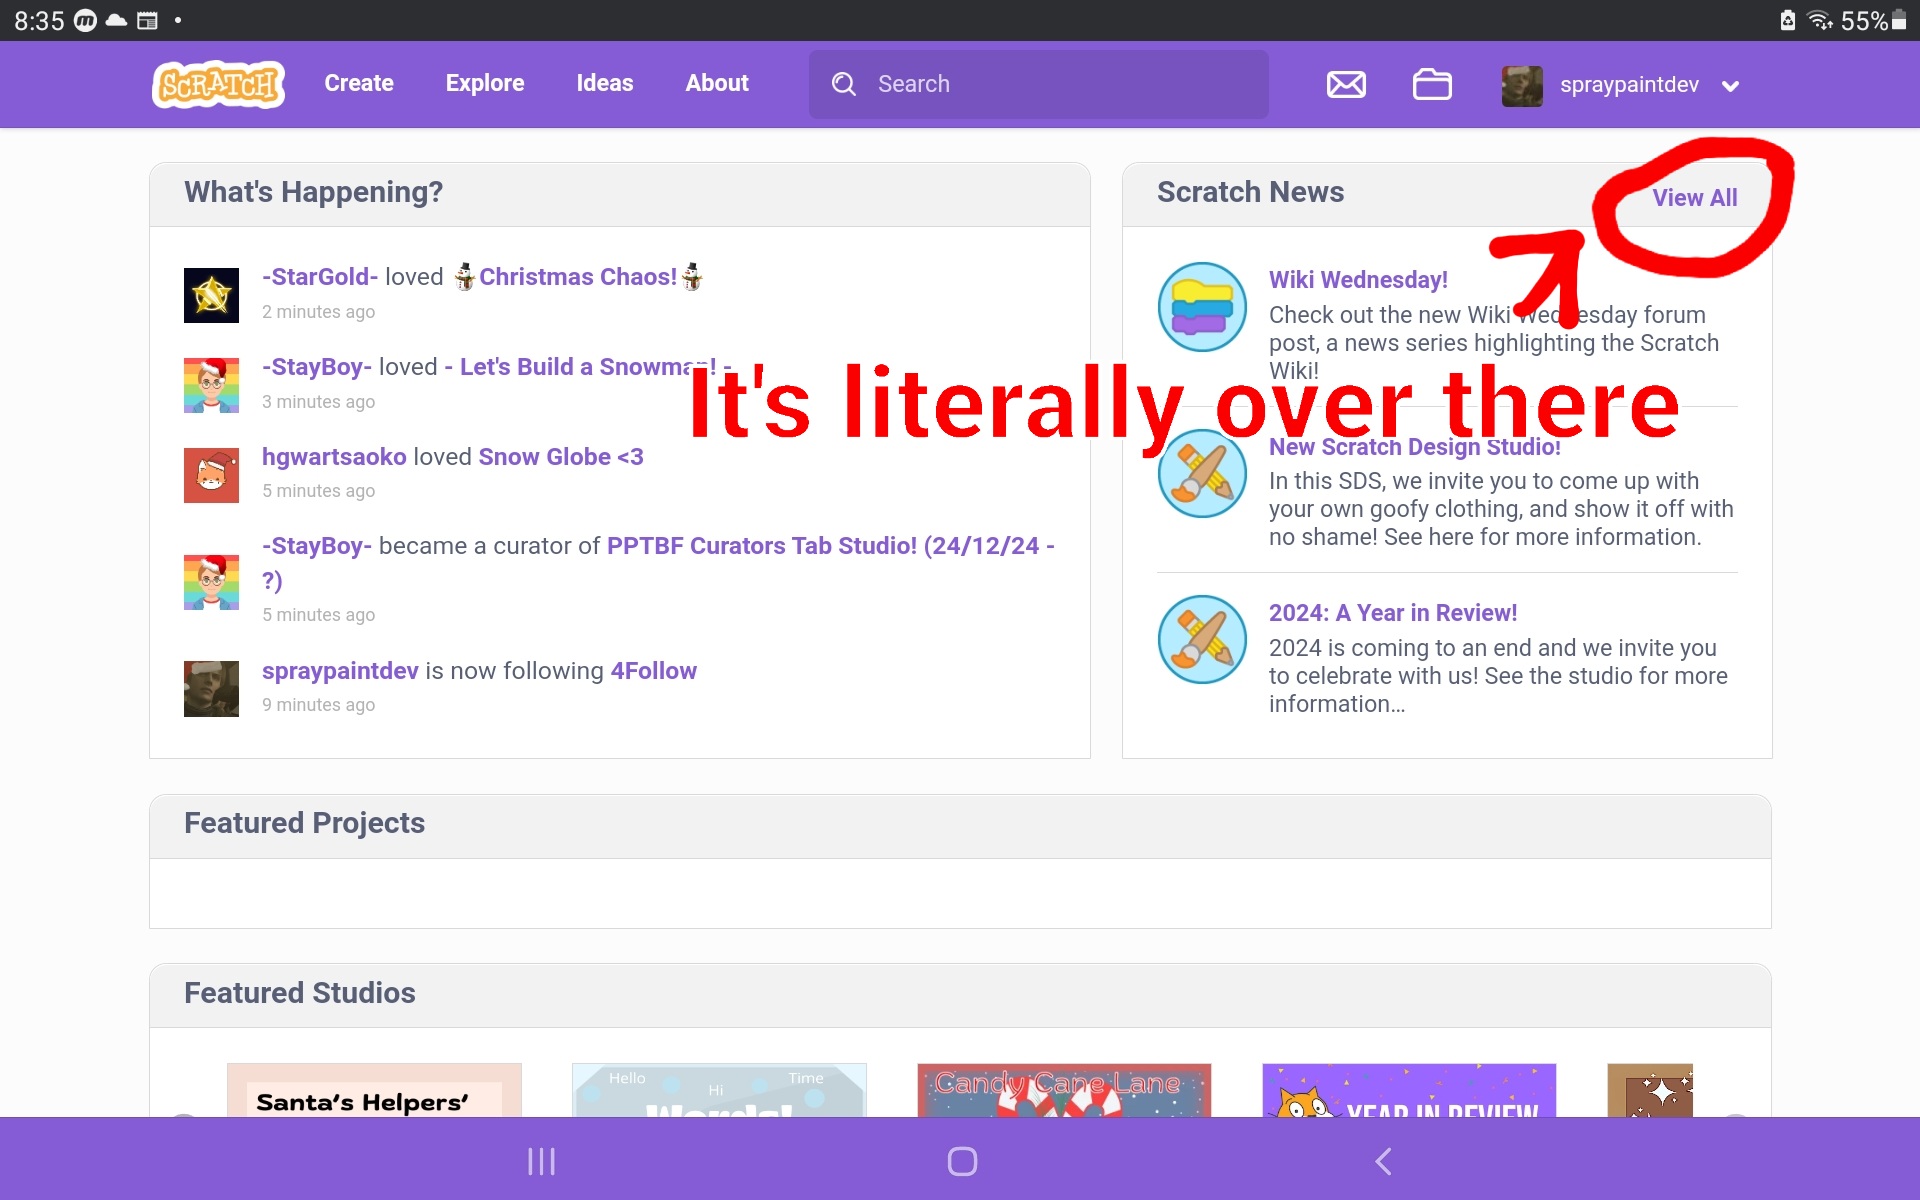Click the Wiki Wednesday news icon
This screenshot has height=1200, width=1920.
point(1202,307)
